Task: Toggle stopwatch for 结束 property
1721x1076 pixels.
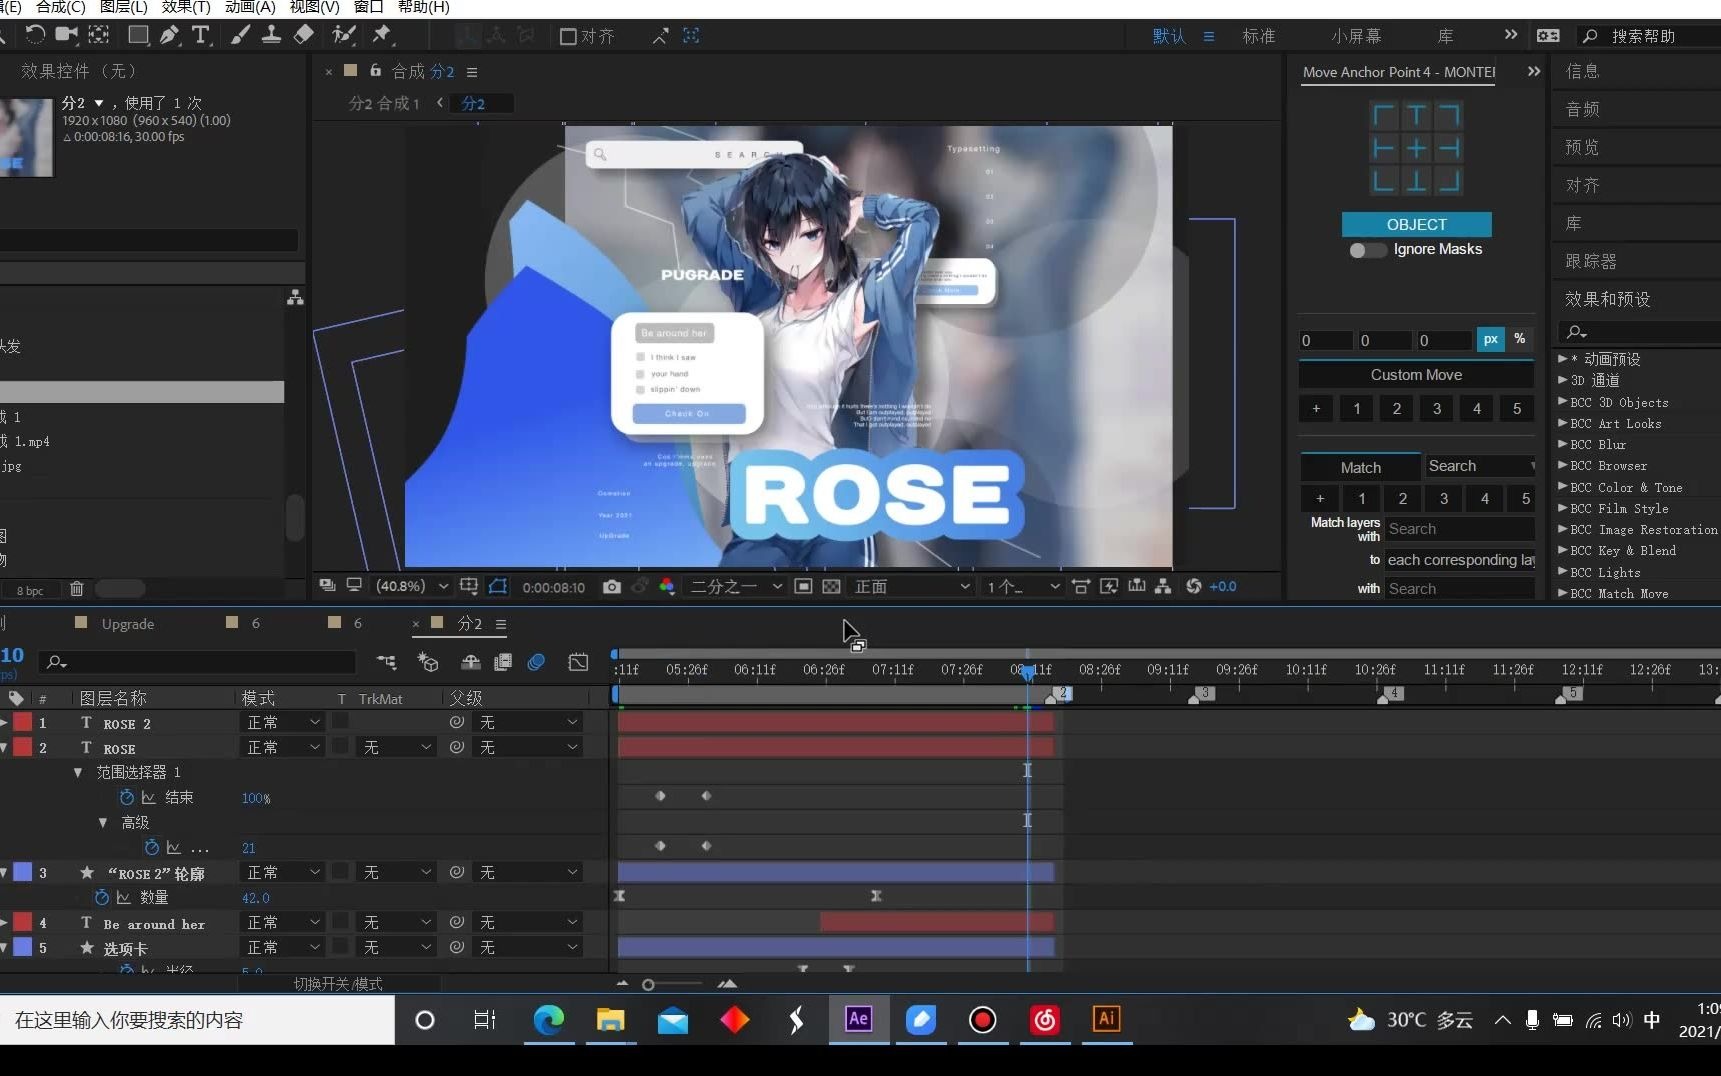Action: (x=127, y=798)
